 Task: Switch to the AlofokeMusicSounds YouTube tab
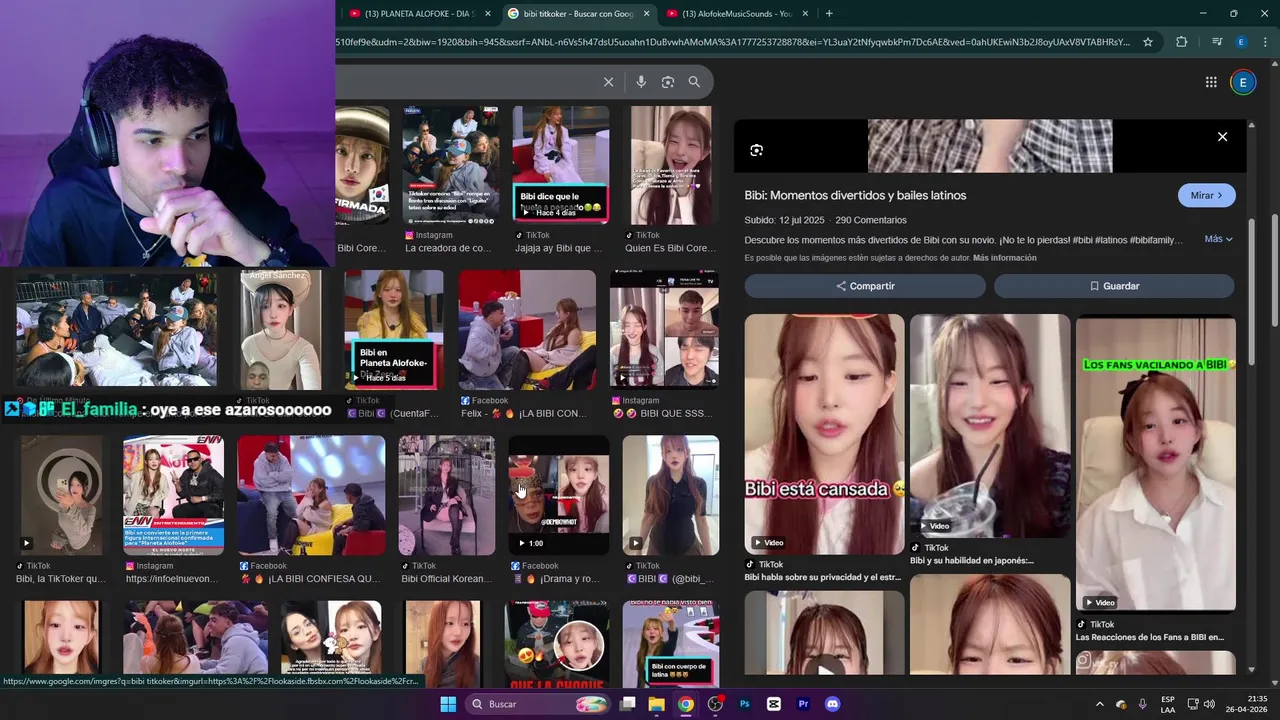tap(736, 13)
